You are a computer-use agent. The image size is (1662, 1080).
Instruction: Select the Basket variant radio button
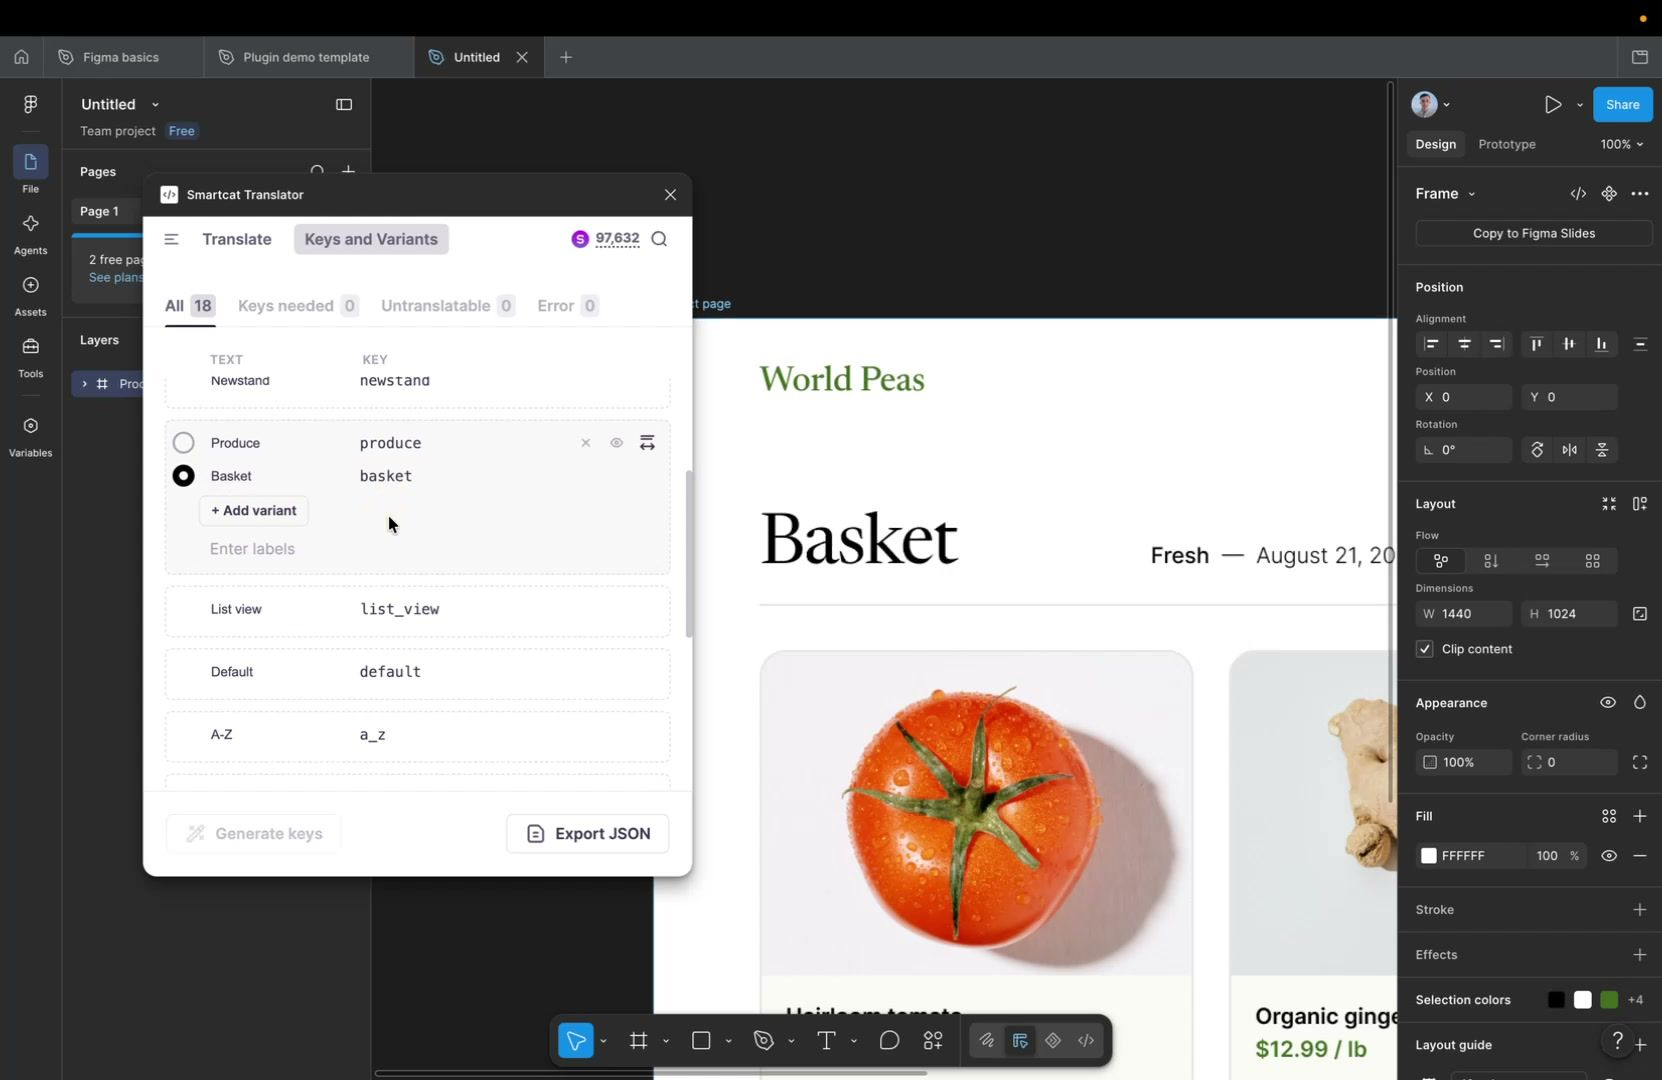pos(183,476)
